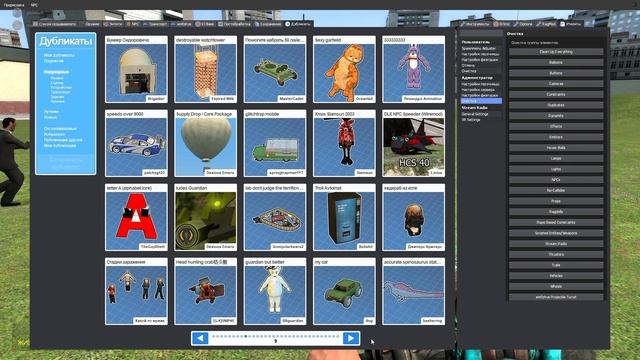The image size is (640, 360).
Task: Pick the Troll Avtomat vending machine dupe
Action: 344,217
